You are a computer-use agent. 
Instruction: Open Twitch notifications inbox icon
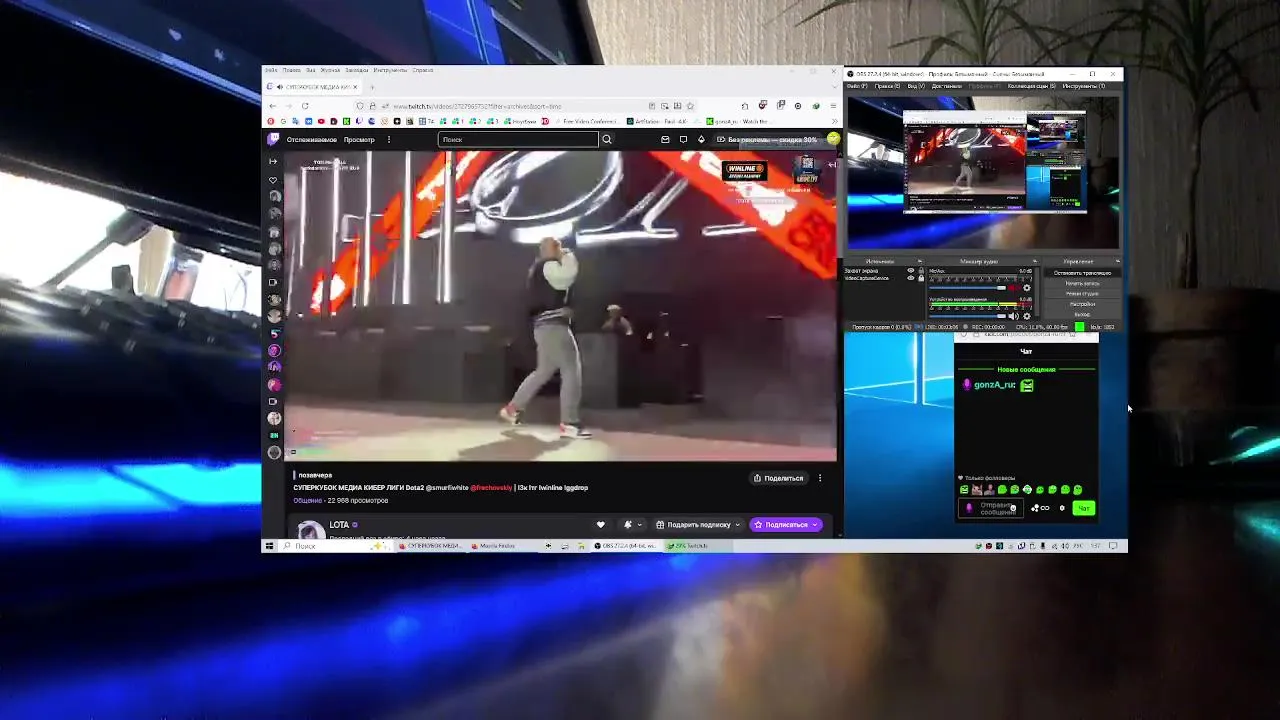(665, 140)
